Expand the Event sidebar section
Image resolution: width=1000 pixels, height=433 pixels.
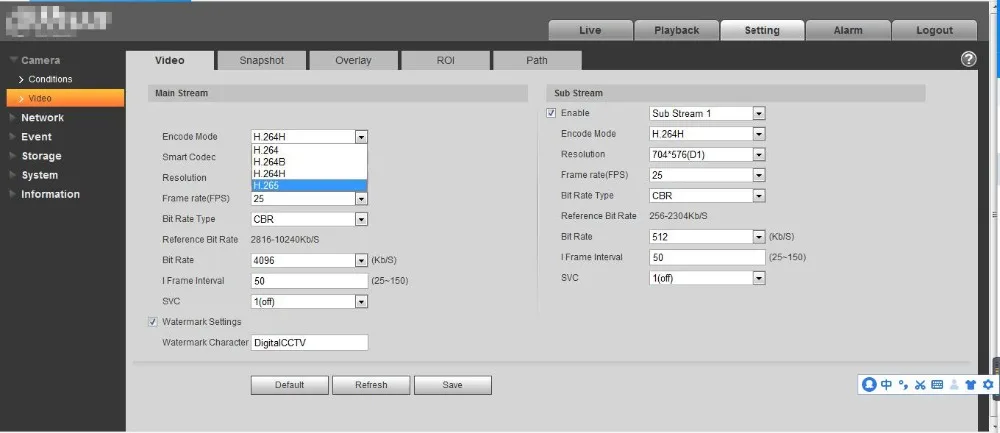(x=36, y=136)
